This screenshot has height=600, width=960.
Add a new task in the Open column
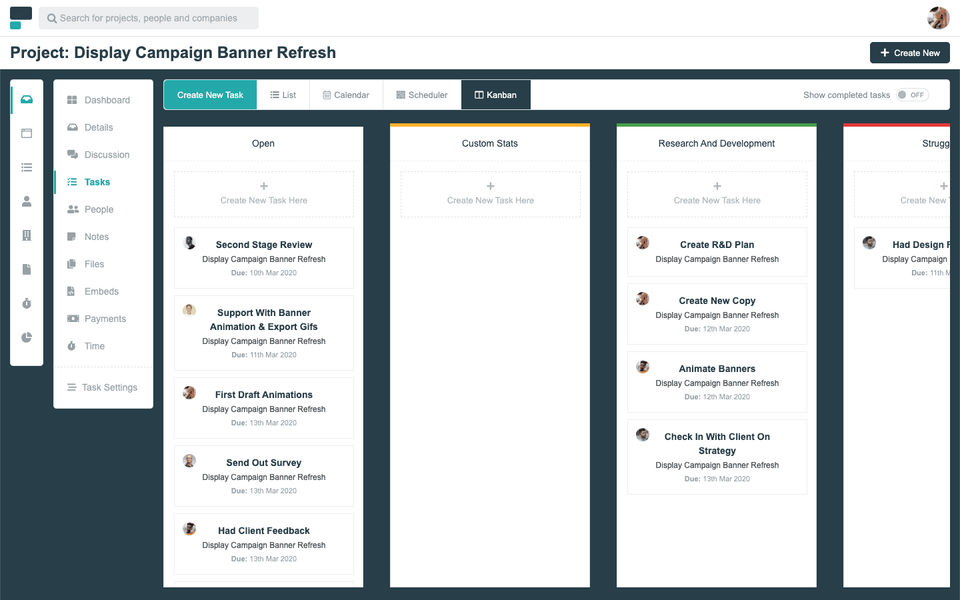pos(264,194)
